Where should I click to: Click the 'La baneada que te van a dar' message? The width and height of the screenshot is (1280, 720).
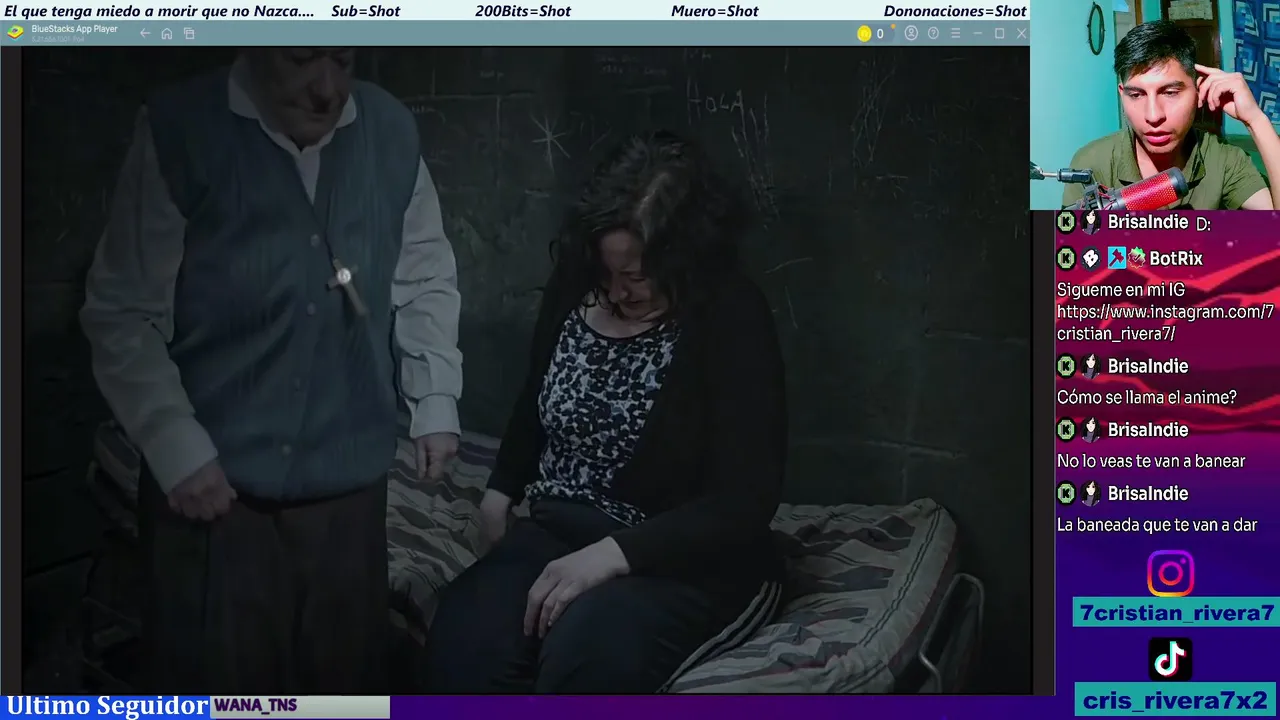point(1157,525)
